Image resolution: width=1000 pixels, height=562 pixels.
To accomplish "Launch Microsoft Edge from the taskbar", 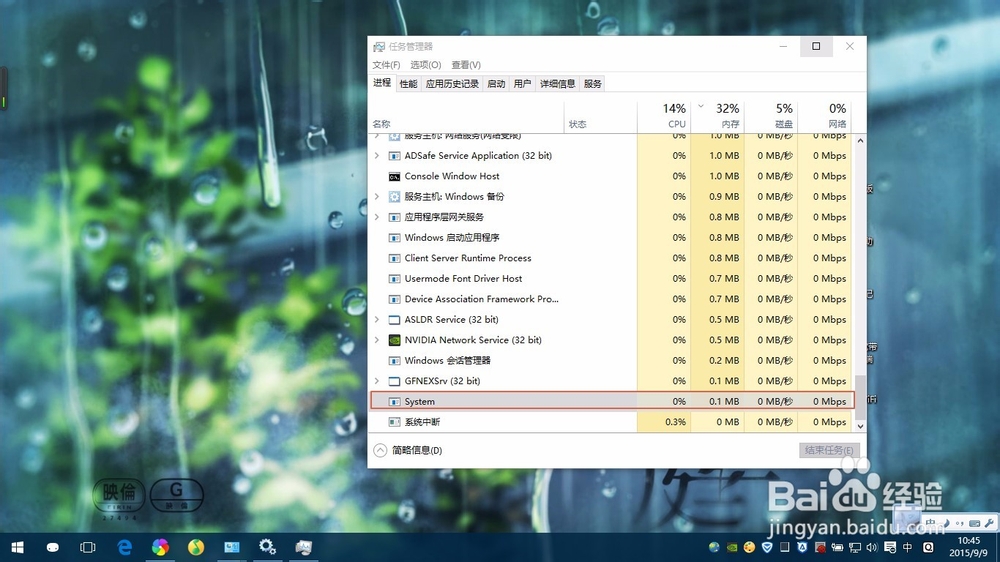I will pos(124,547).
